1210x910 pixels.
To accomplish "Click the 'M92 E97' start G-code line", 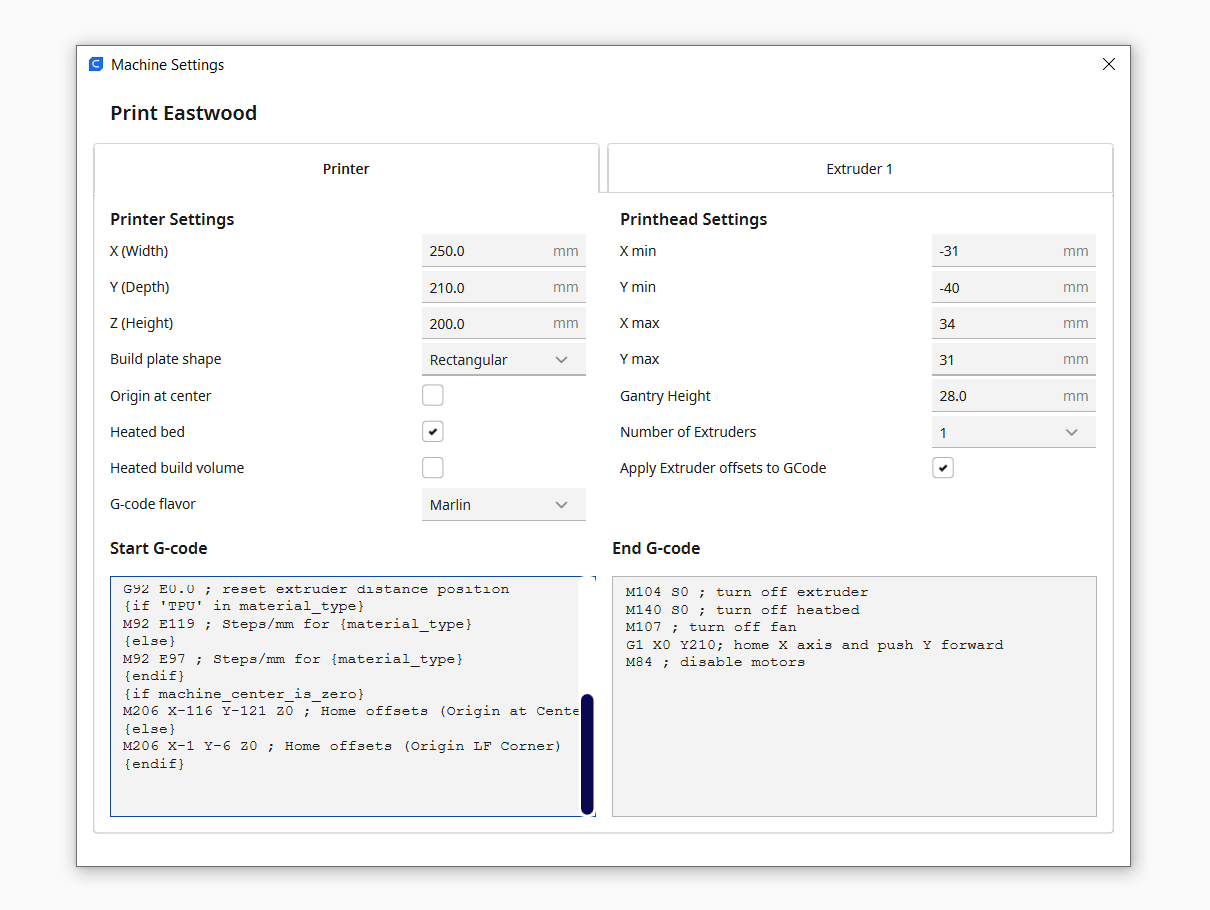I will click(x=293, y=659).
